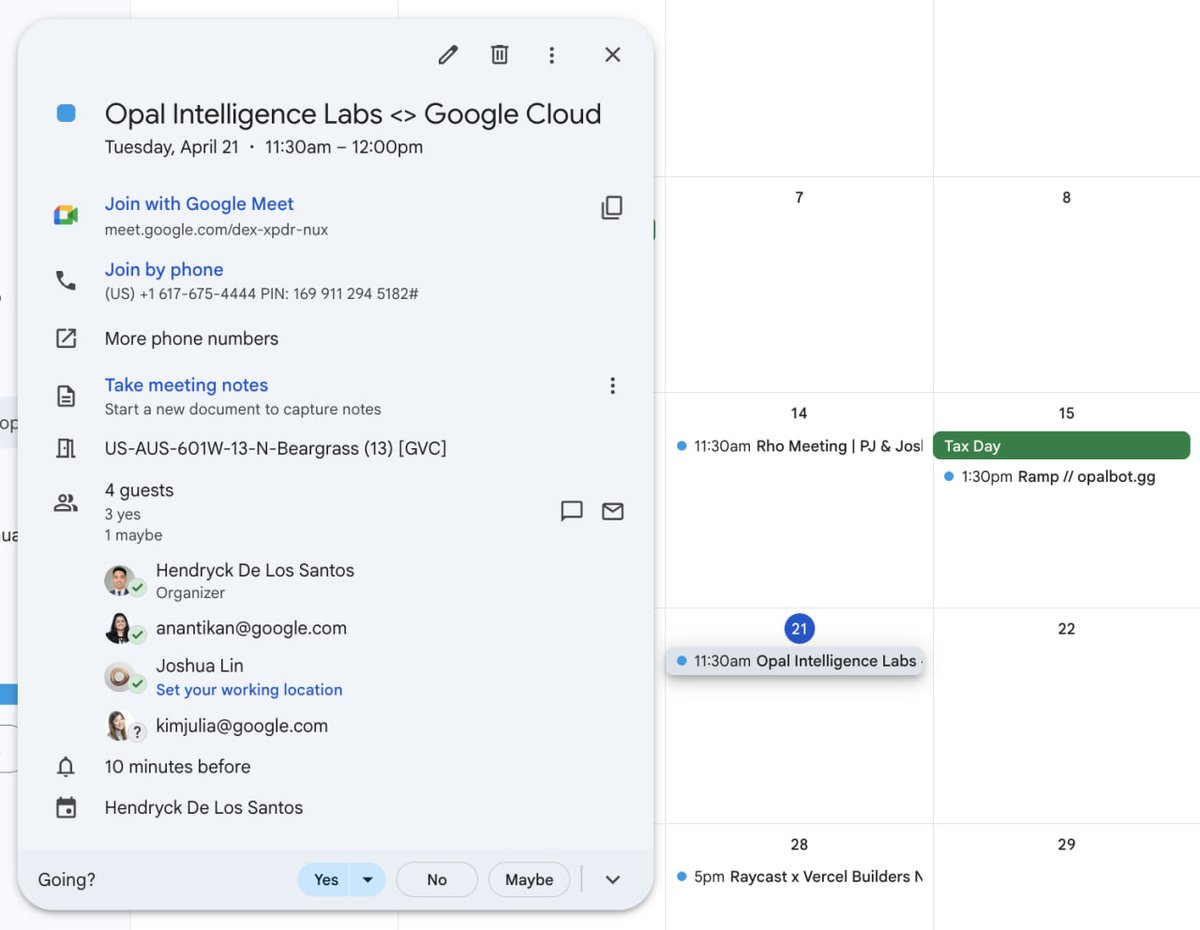Viewport: 1200px width, 930px height.
Task: Click Set your working location link
Action: (x=249, y=690)
